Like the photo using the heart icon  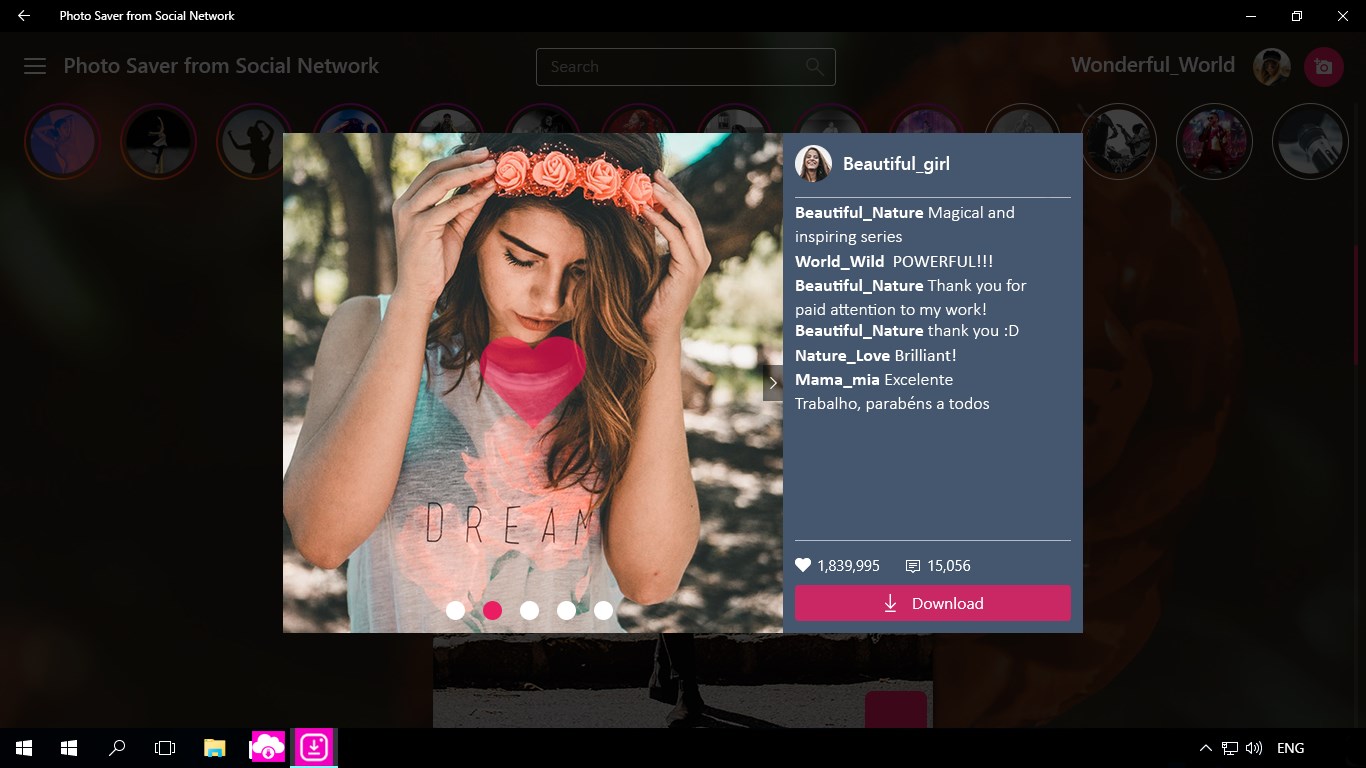tap(802, 565)
